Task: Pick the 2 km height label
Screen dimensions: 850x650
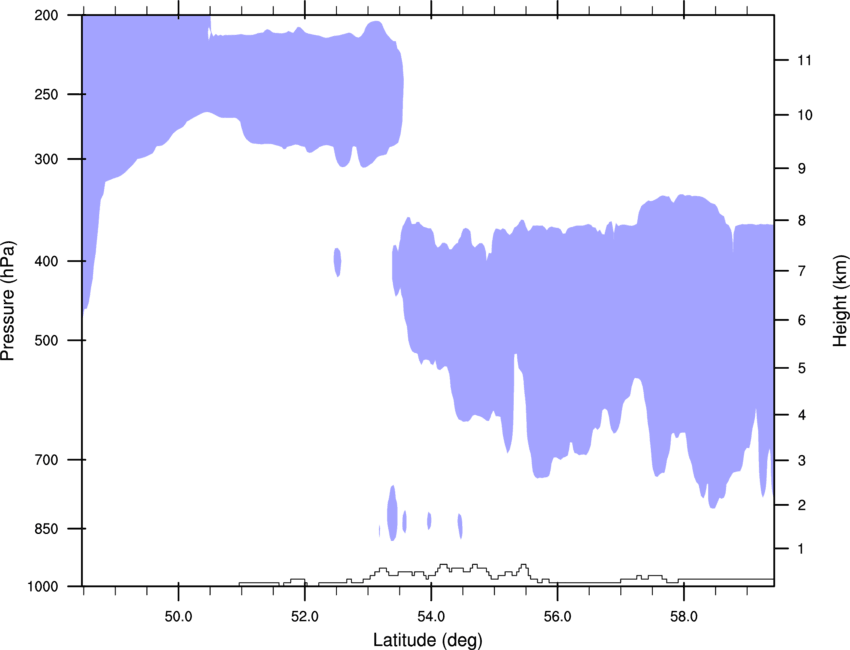Action: [802, 505]
